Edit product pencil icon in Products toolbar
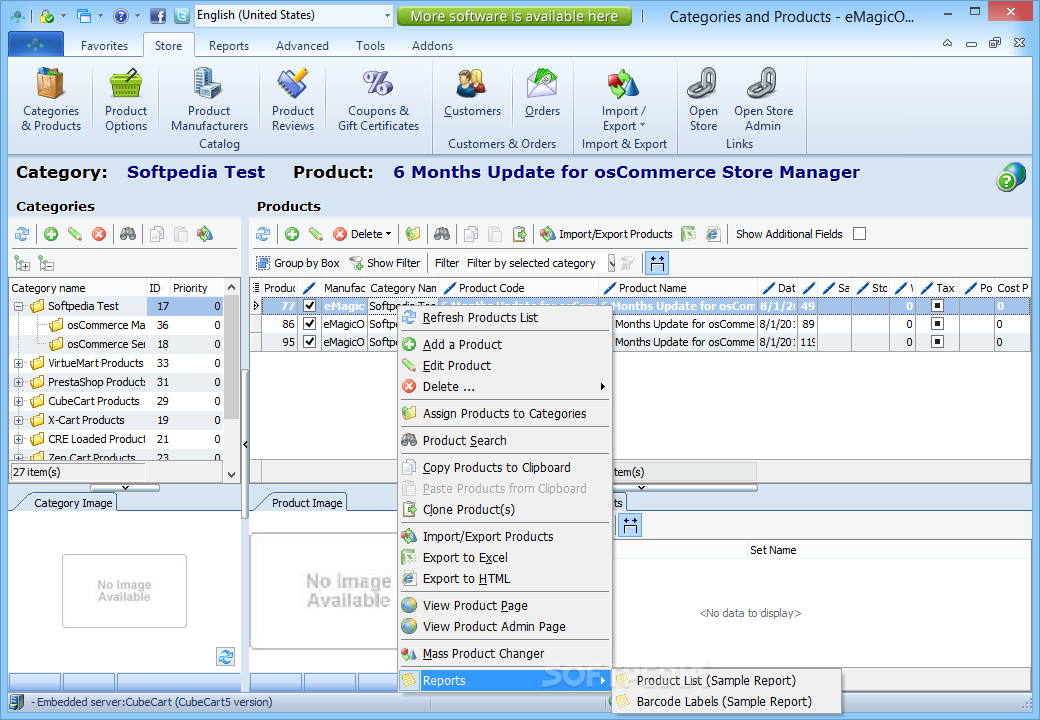Viewport: 1040px width, 720px height. (316, 234)
